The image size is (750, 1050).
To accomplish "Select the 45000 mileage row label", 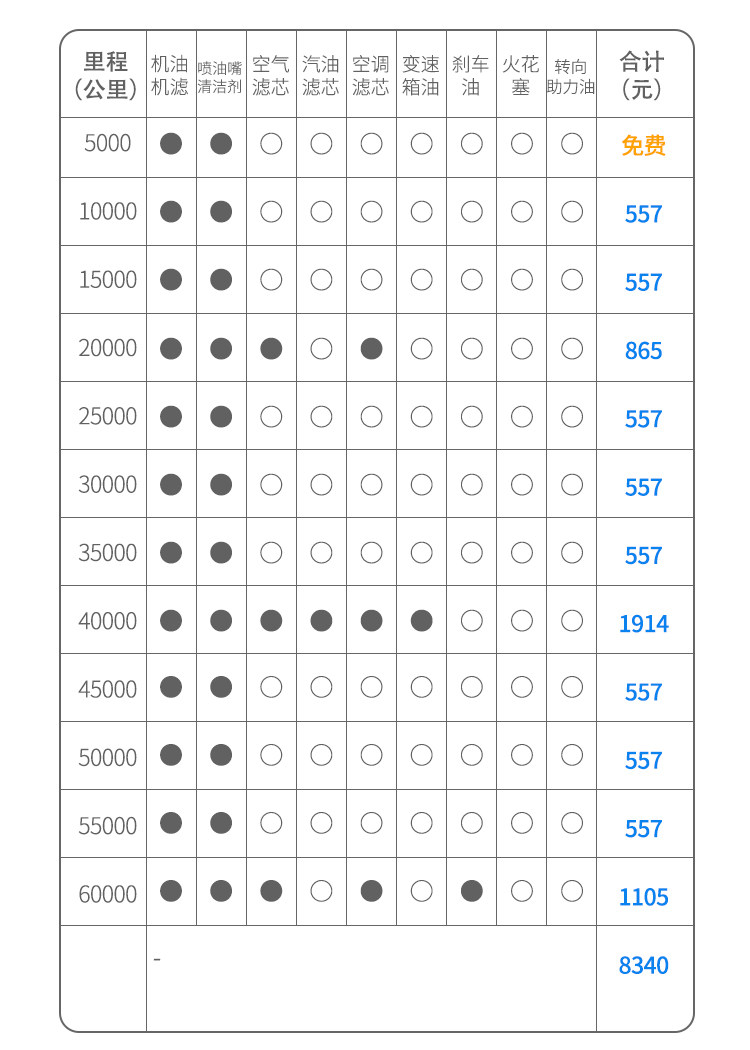I will [107, 689].
